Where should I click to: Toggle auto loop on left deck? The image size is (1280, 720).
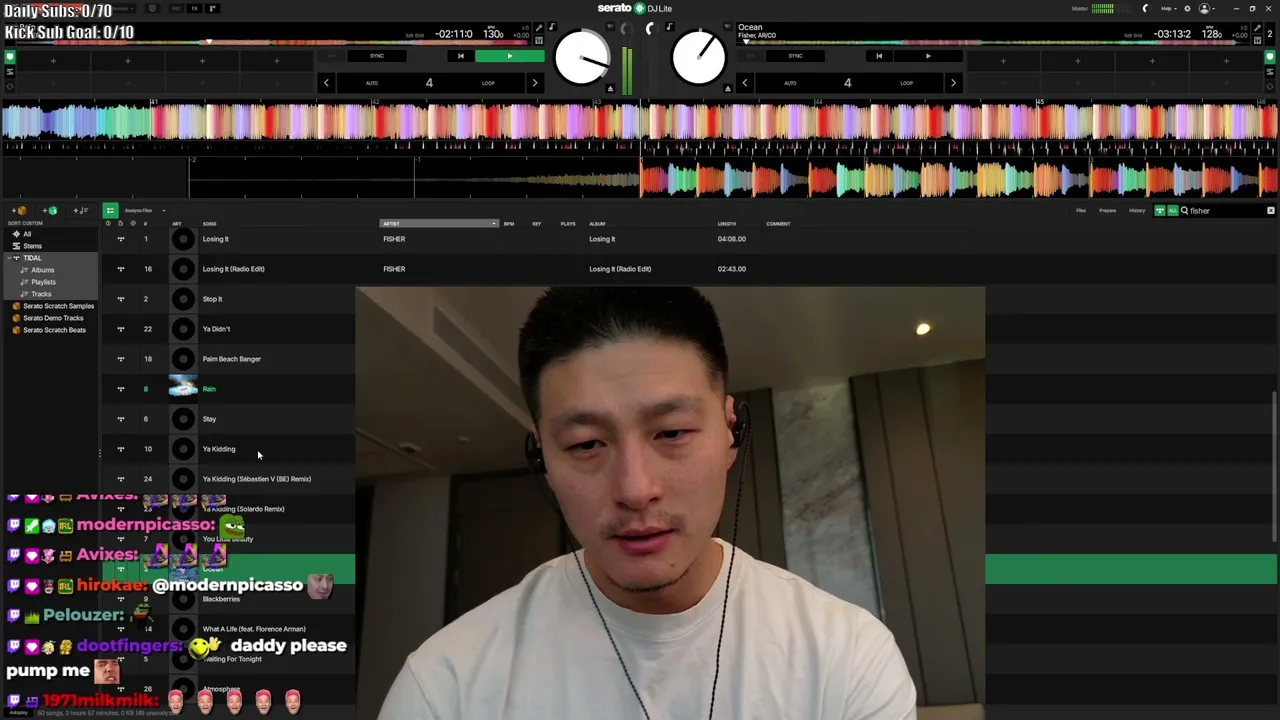tap(372, 83)
